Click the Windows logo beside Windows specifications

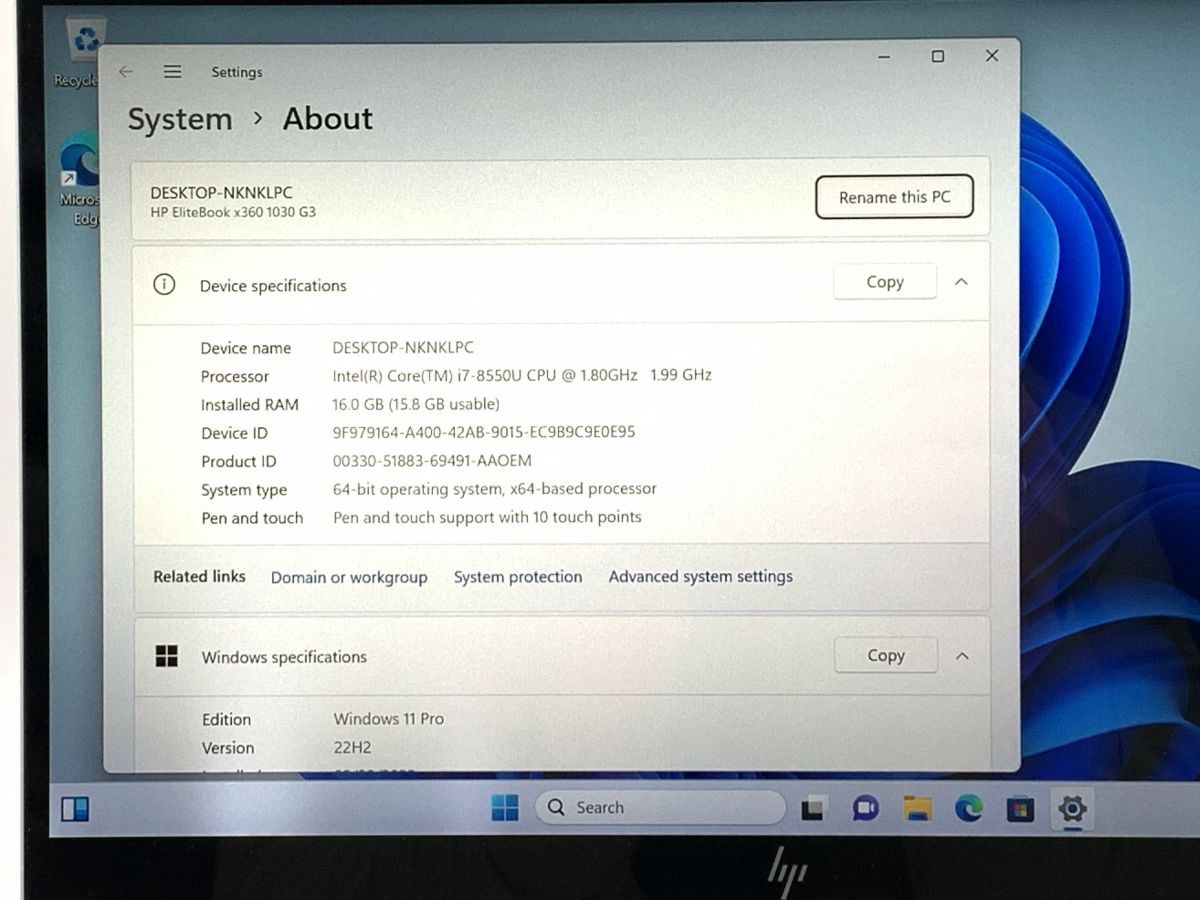pos(167,656)
